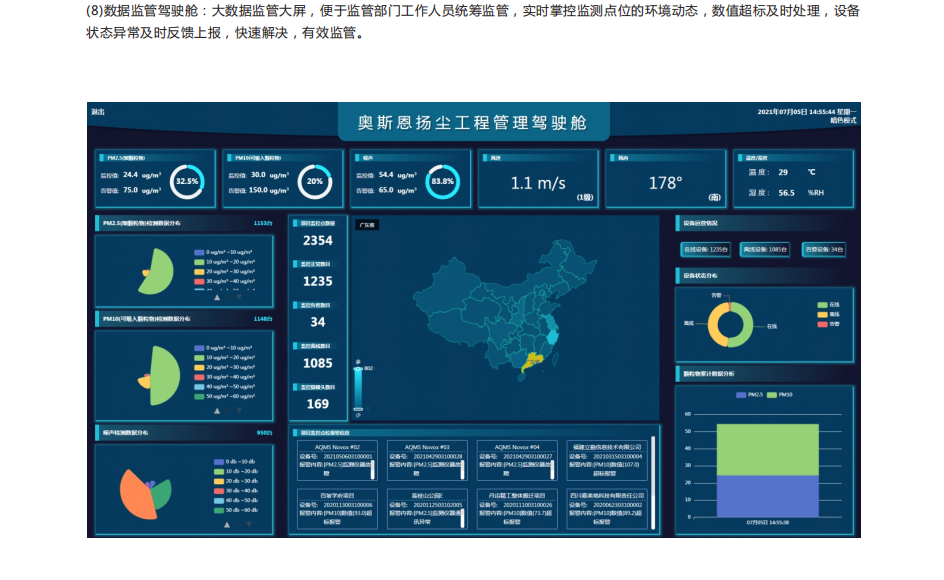Screen dimensions: 944x580
Task: Toggle 0~10 ug/m³ legend in the PM10 chart
Action: (223, 348)
